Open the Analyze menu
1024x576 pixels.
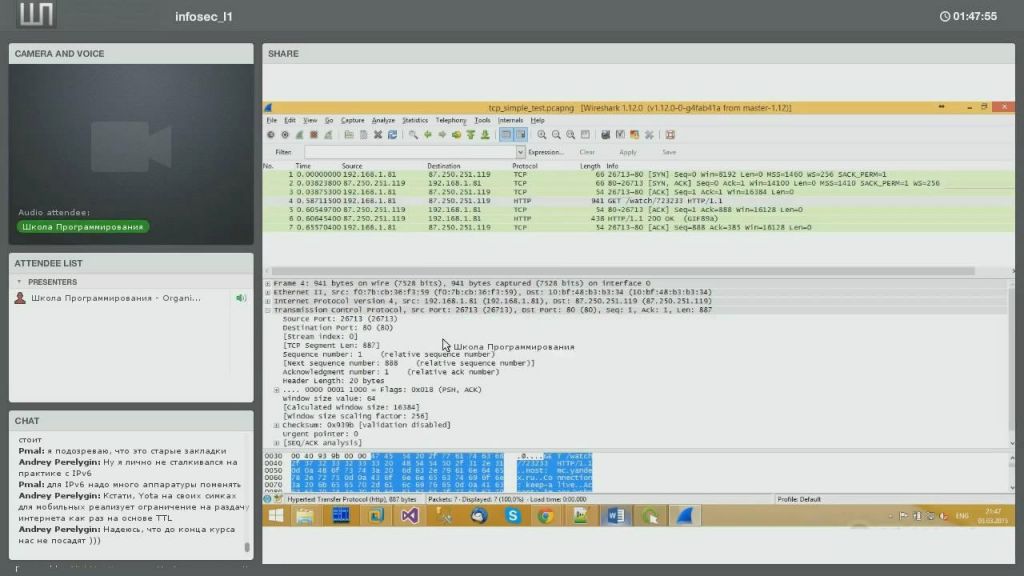383,120
